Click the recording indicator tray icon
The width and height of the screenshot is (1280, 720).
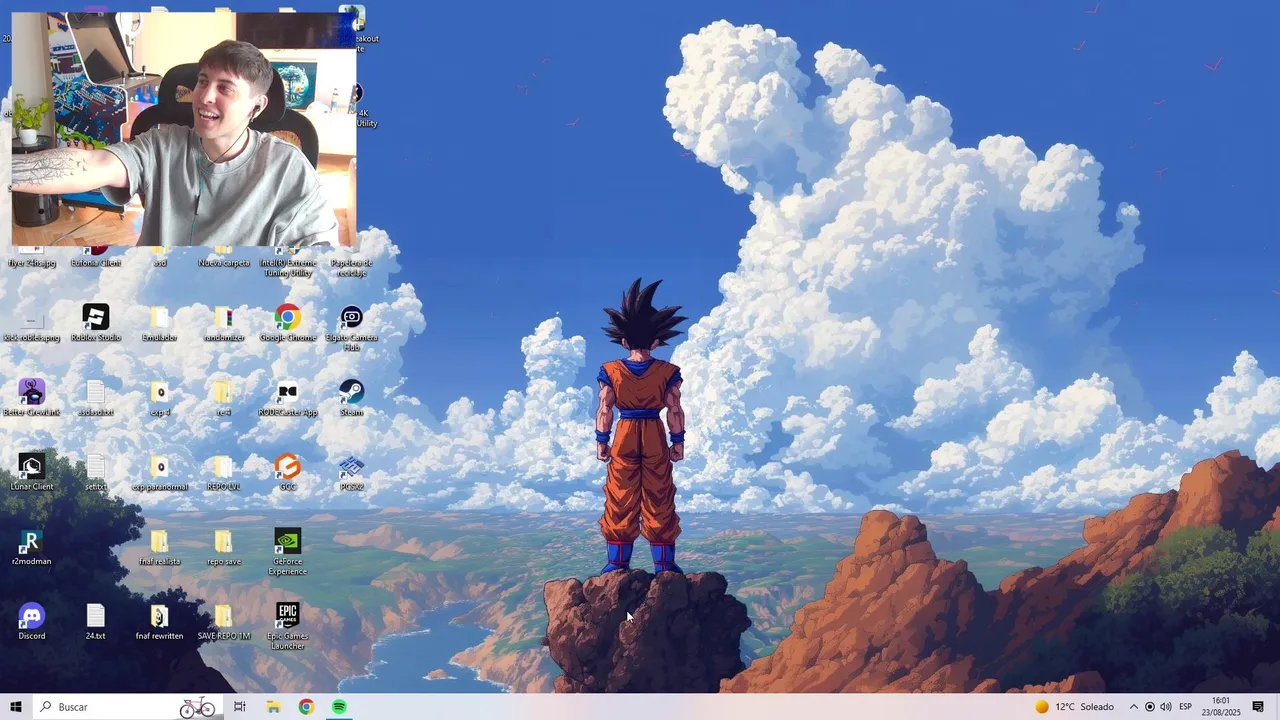(1150, 707)
